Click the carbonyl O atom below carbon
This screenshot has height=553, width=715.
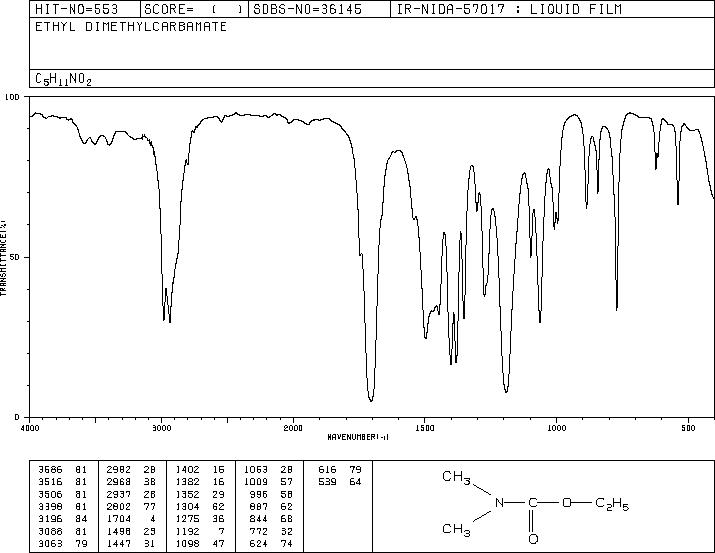[x=533, y=539]
